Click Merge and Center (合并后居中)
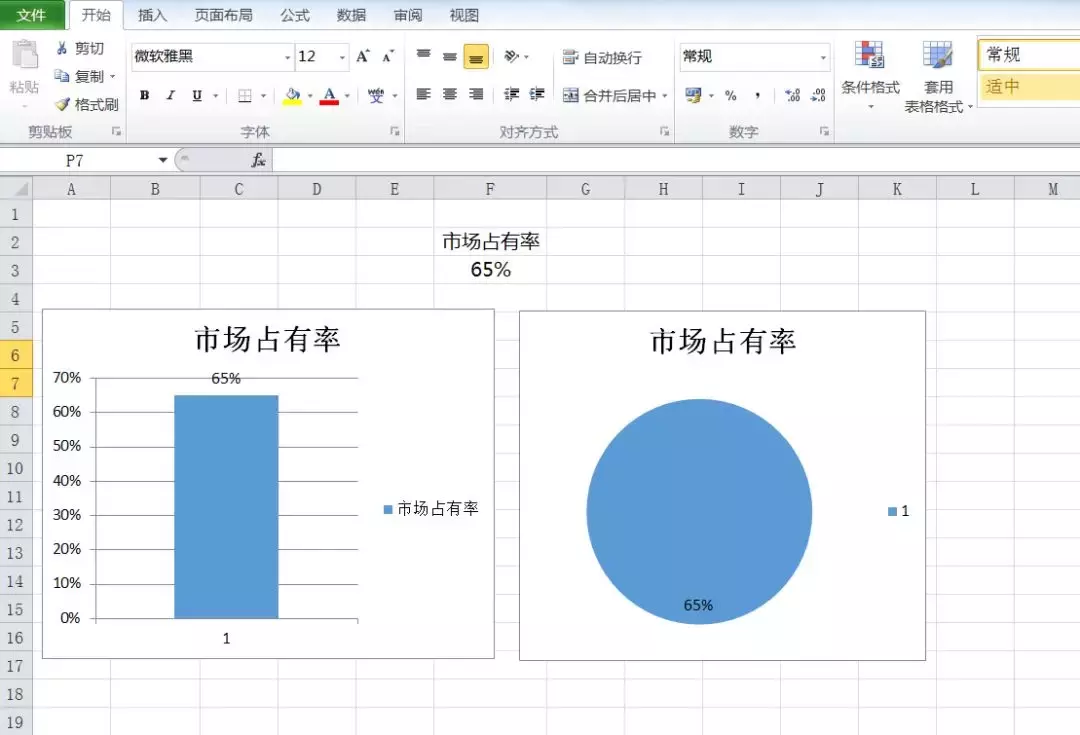 coord(609,95)
